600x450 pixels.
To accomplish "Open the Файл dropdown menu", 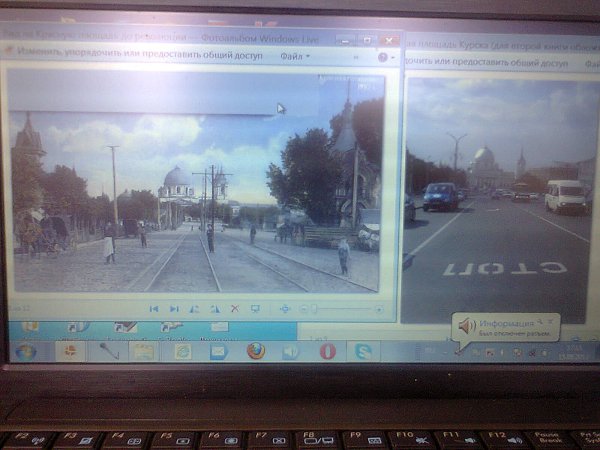I will pos(294,57).
